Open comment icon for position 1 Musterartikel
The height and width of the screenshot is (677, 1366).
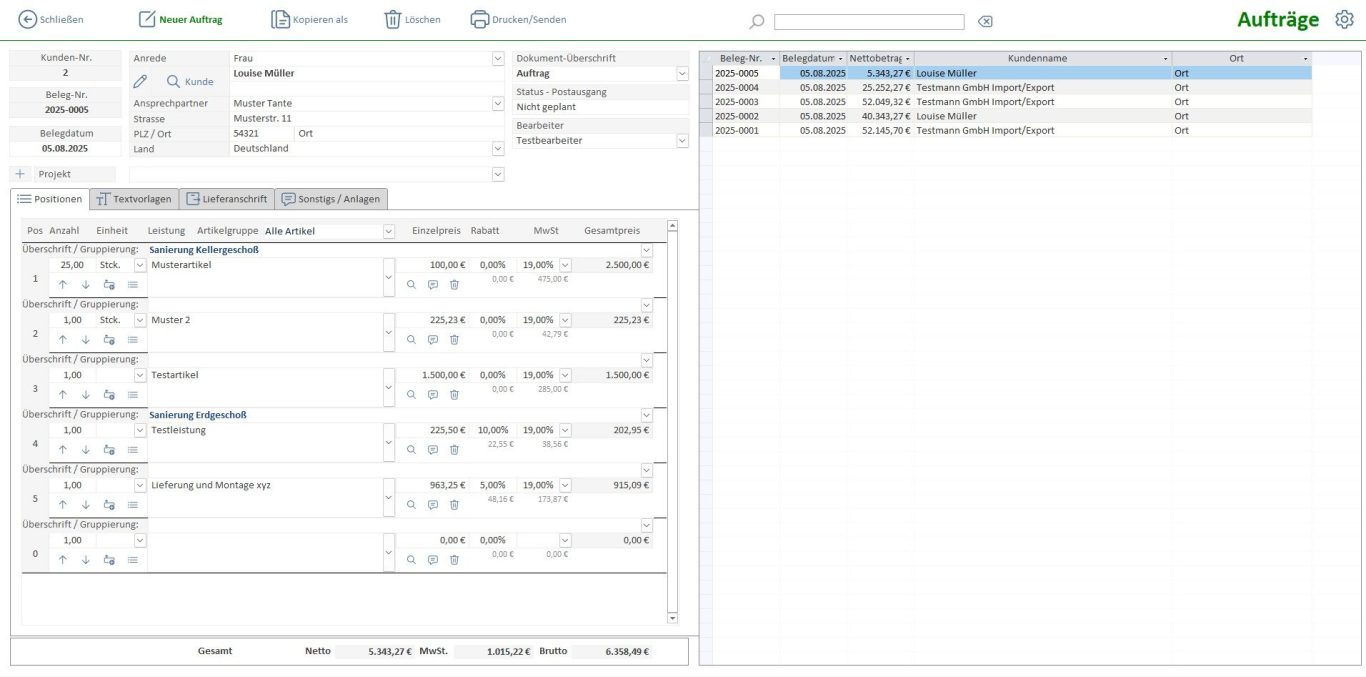(x=433, y=285)
